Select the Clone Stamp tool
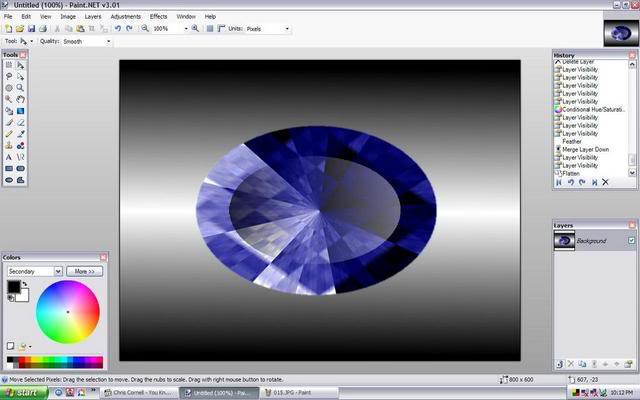 (x=9, y=145)
